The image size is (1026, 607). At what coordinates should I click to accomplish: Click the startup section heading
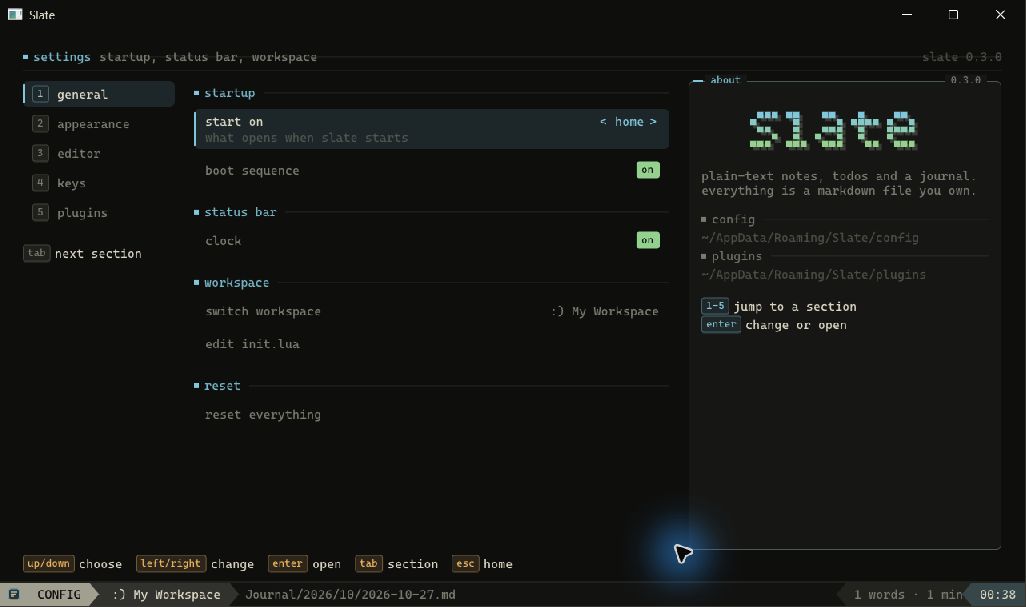click(x=230, y=93)
